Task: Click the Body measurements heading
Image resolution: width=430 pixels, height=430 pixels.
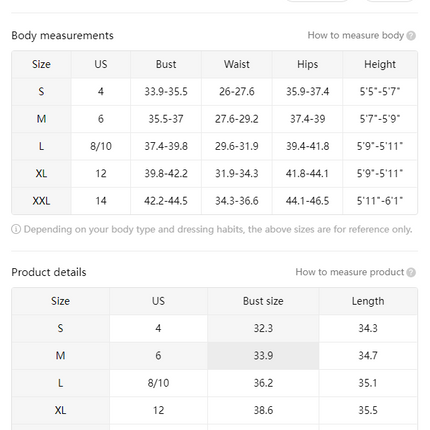Action: (x=62, y=36)
